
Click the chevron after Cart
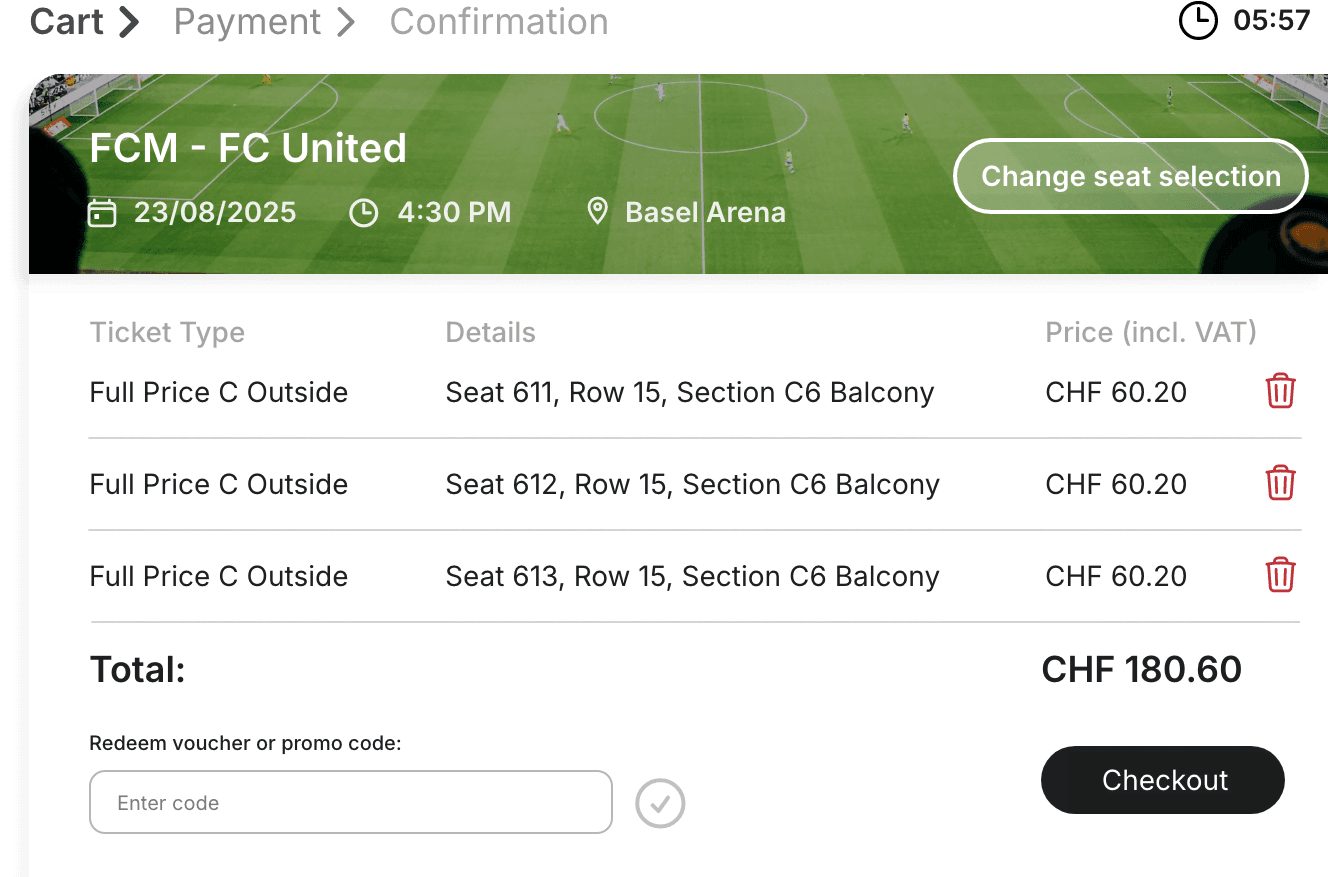click(x=129, y=21)
